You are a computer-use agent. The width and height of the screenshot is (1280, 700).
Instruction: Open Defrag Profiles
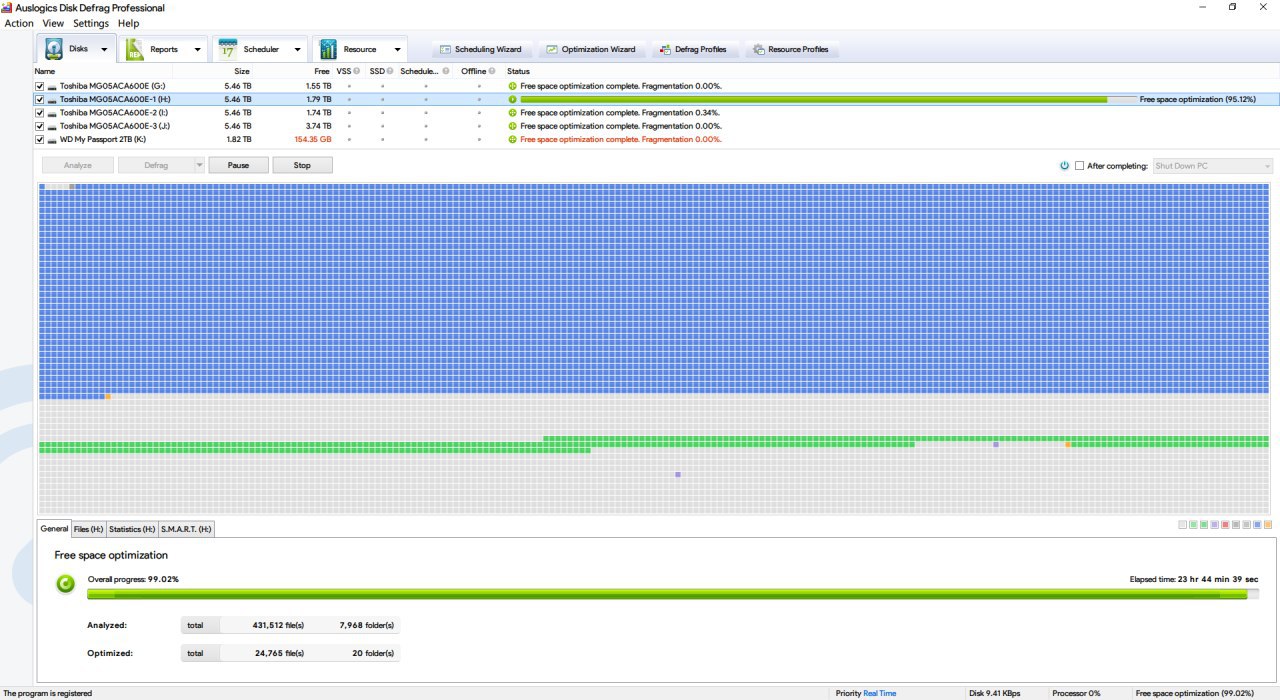693,49
